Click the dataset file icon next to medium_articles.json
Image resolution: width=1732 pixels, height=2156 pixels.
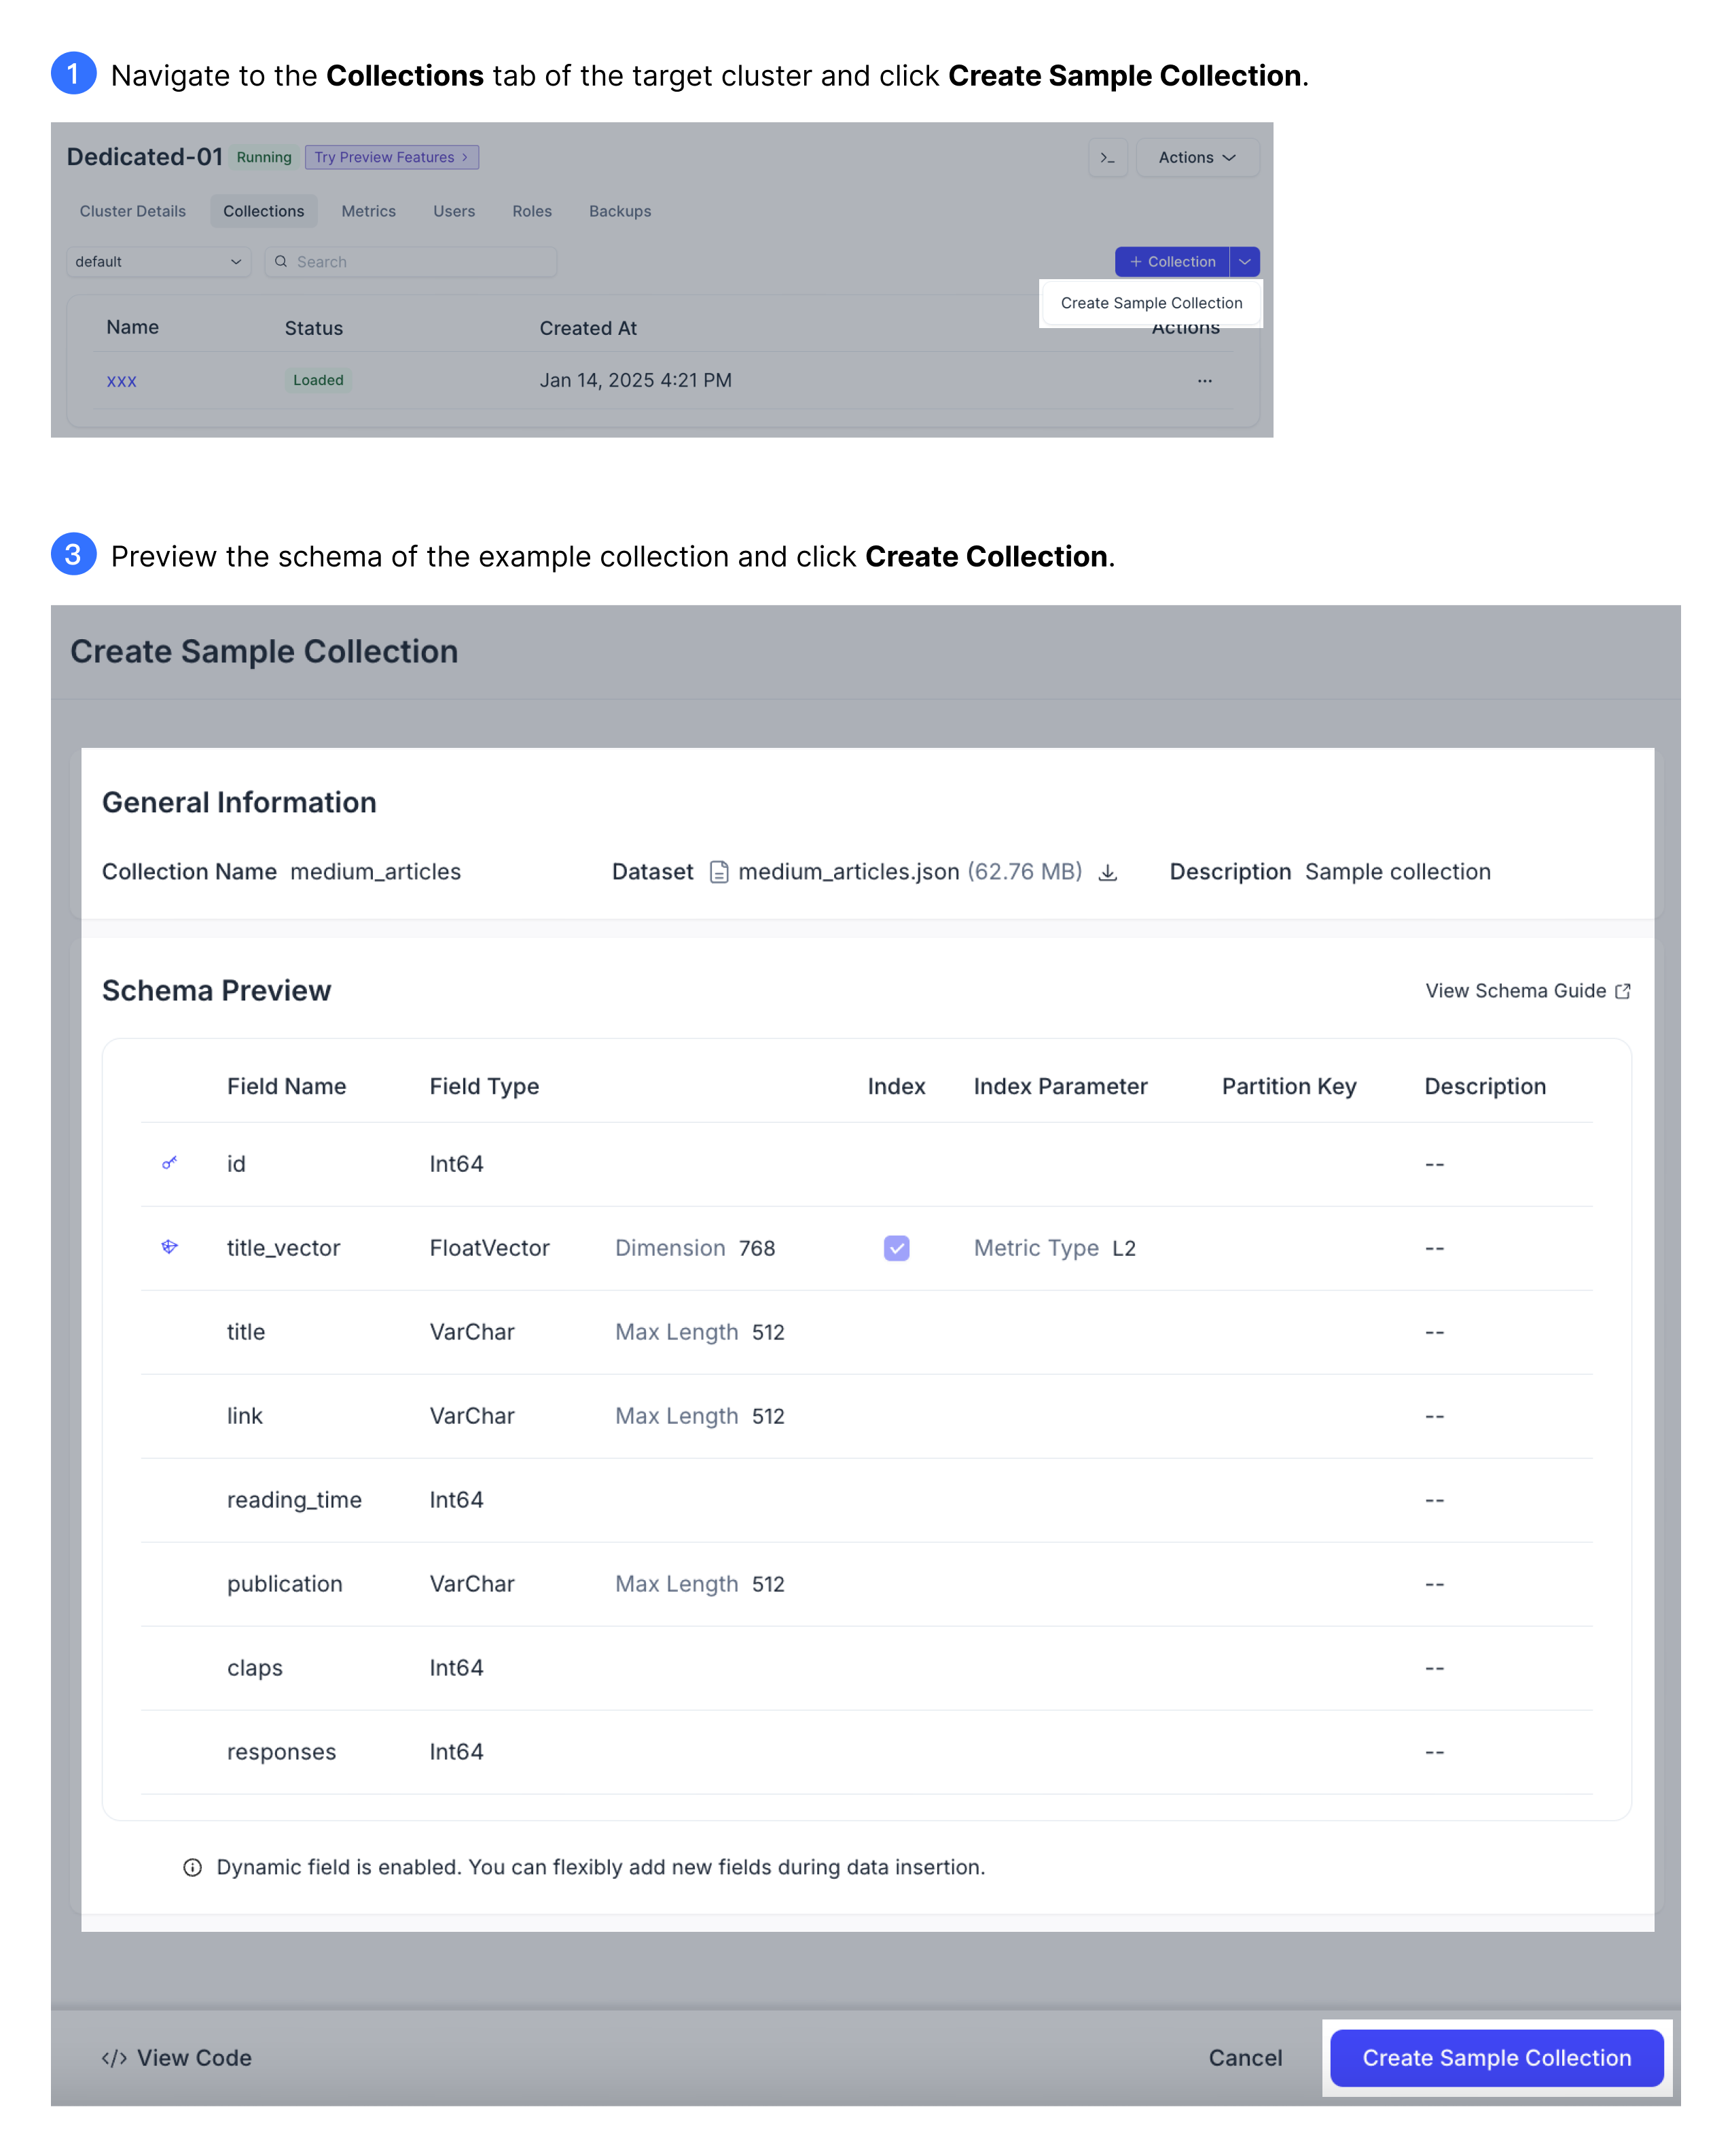(x=716, y=872)
